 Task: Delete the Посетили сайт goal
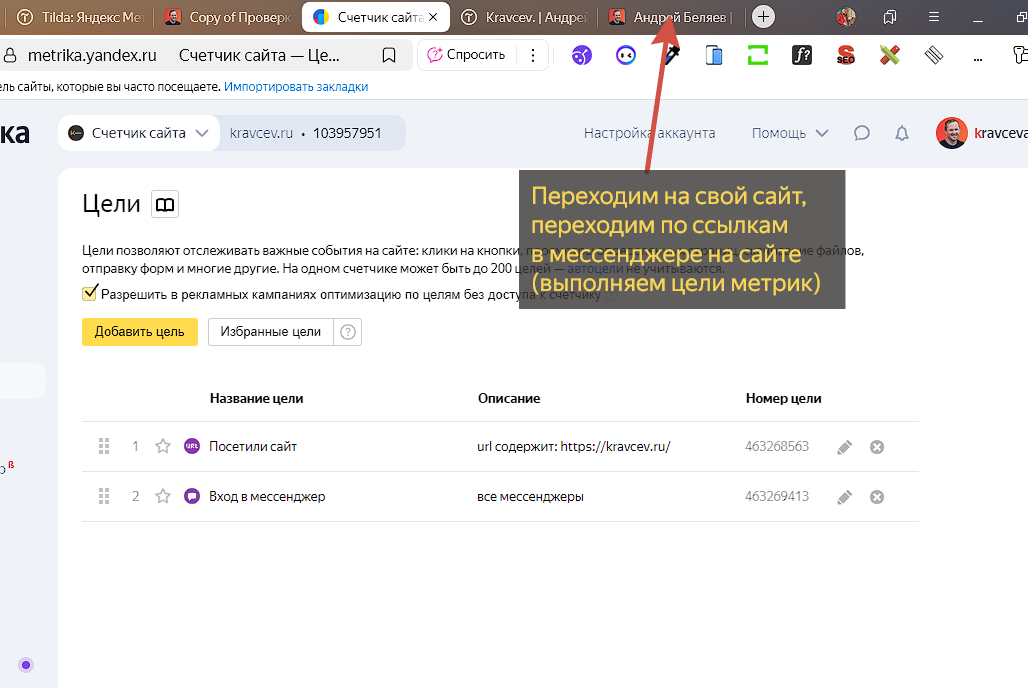coord(877,447)
